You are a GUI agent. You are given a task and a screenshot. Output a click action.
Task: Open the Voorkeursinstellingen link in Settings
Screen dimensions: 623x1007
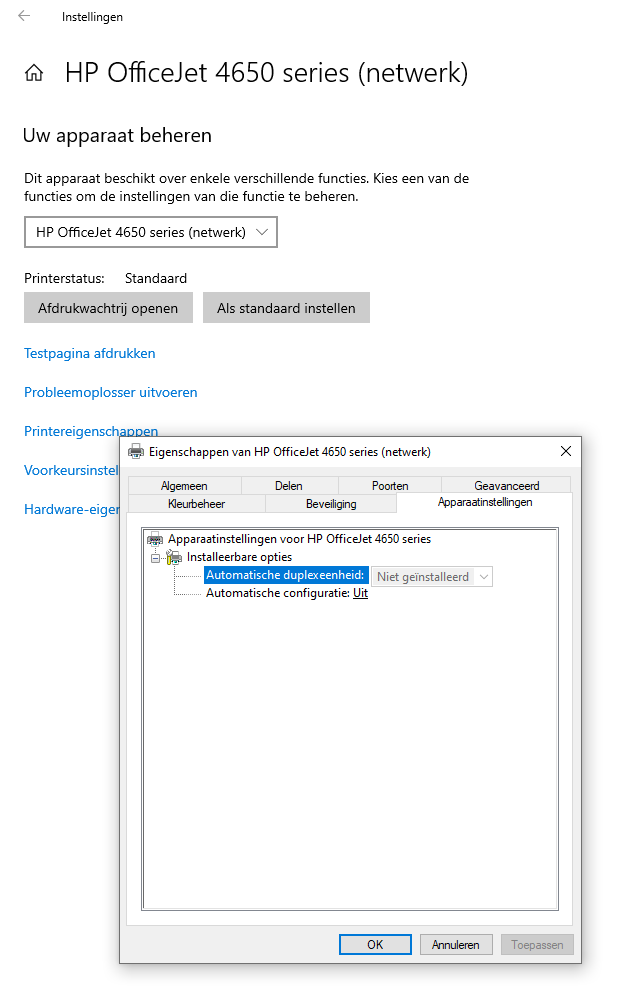pyautogui.click(x=71, y=470)
